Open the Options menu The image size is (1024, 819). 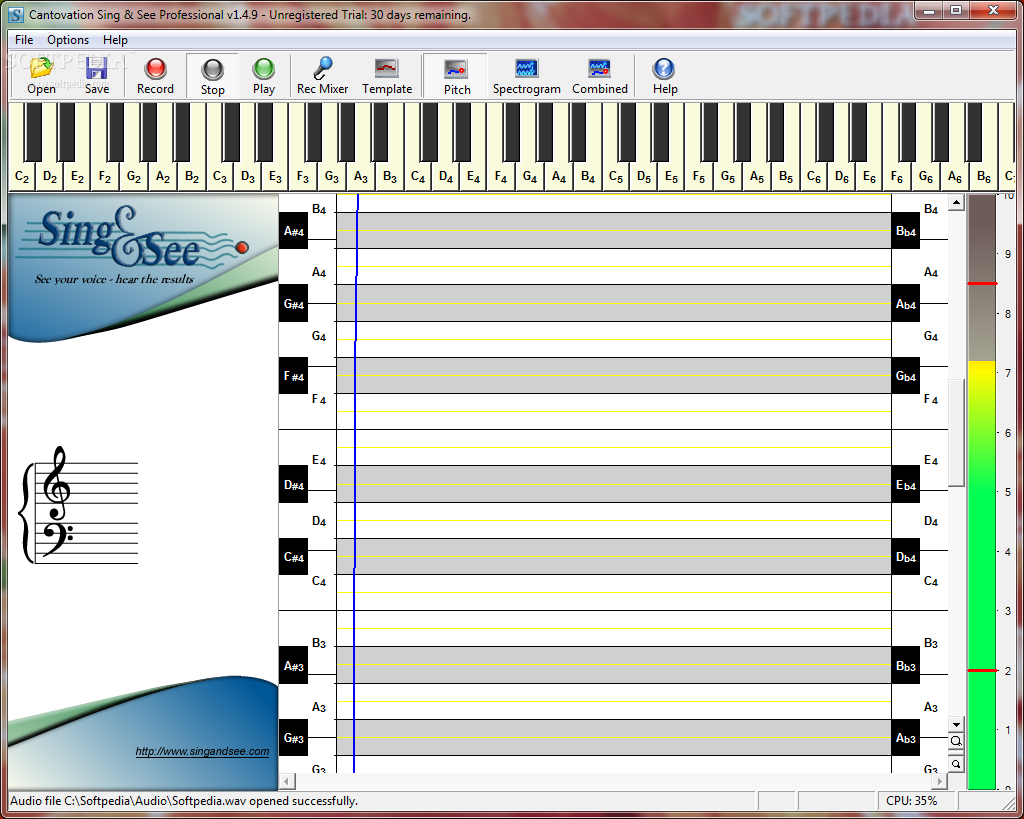click(x=68, y=40)
